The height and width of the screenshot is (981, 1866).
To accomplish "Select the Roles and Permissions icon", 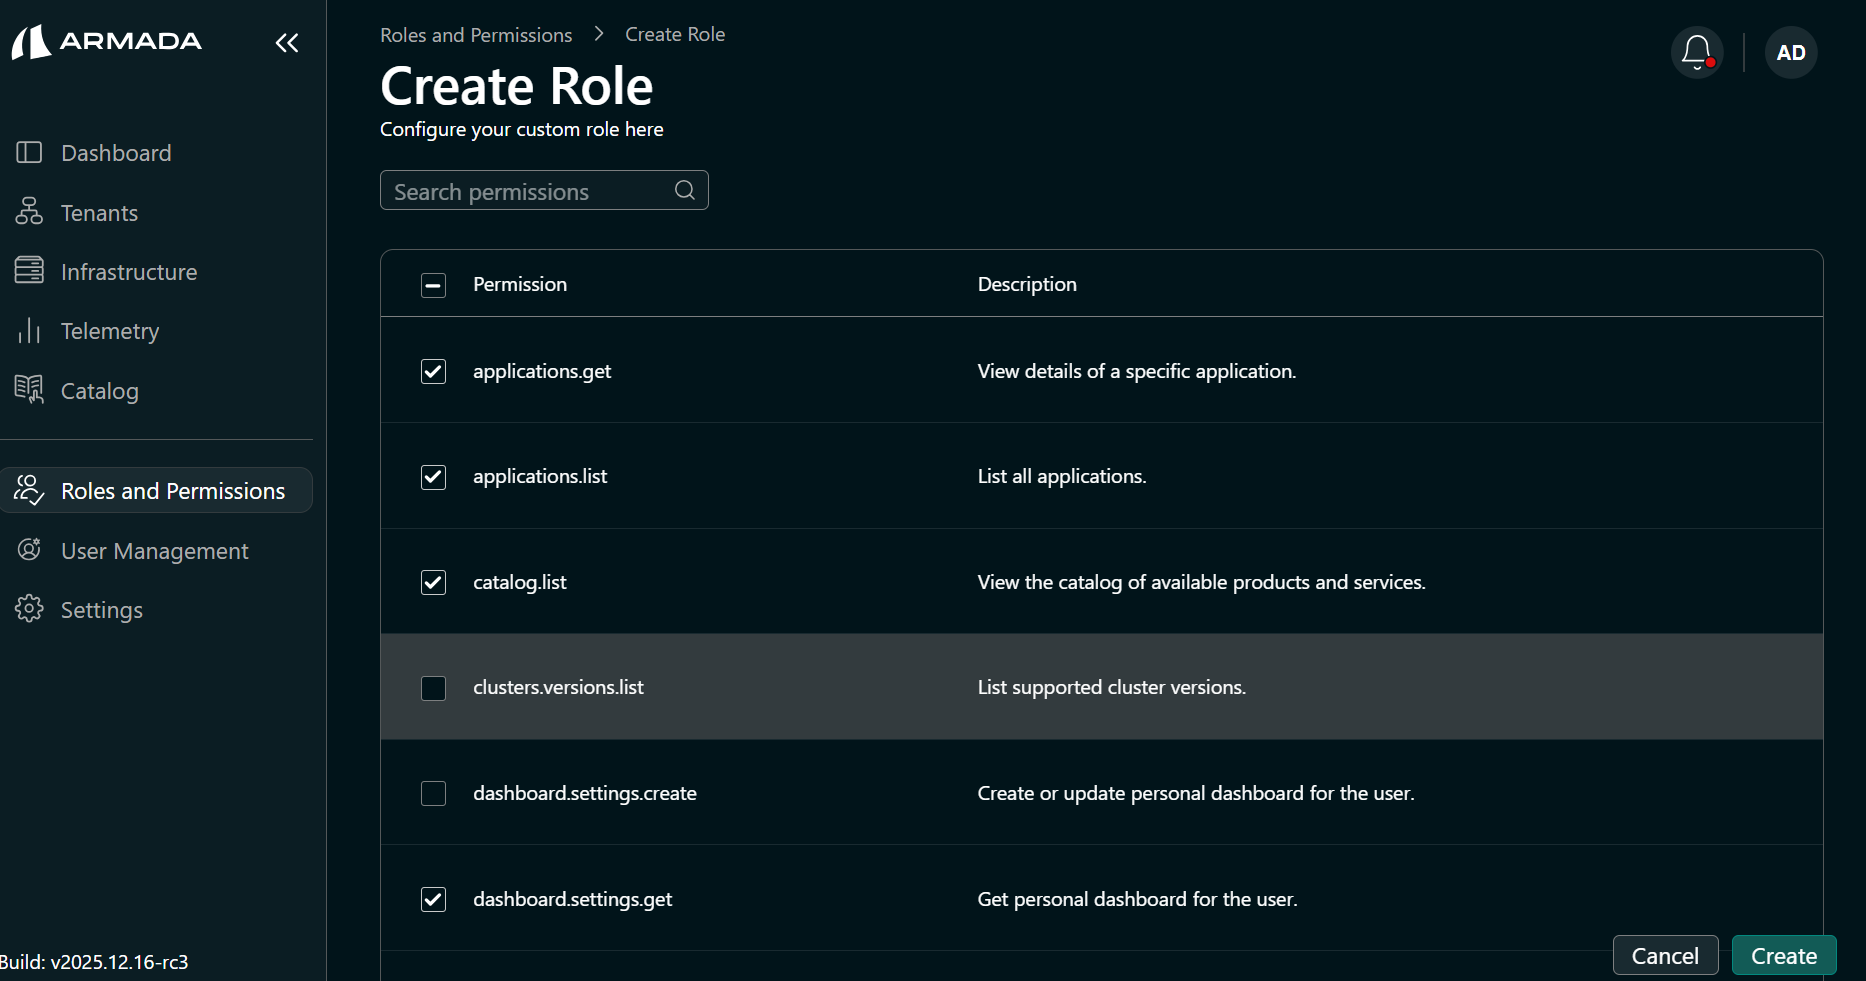I will point(29,490).
